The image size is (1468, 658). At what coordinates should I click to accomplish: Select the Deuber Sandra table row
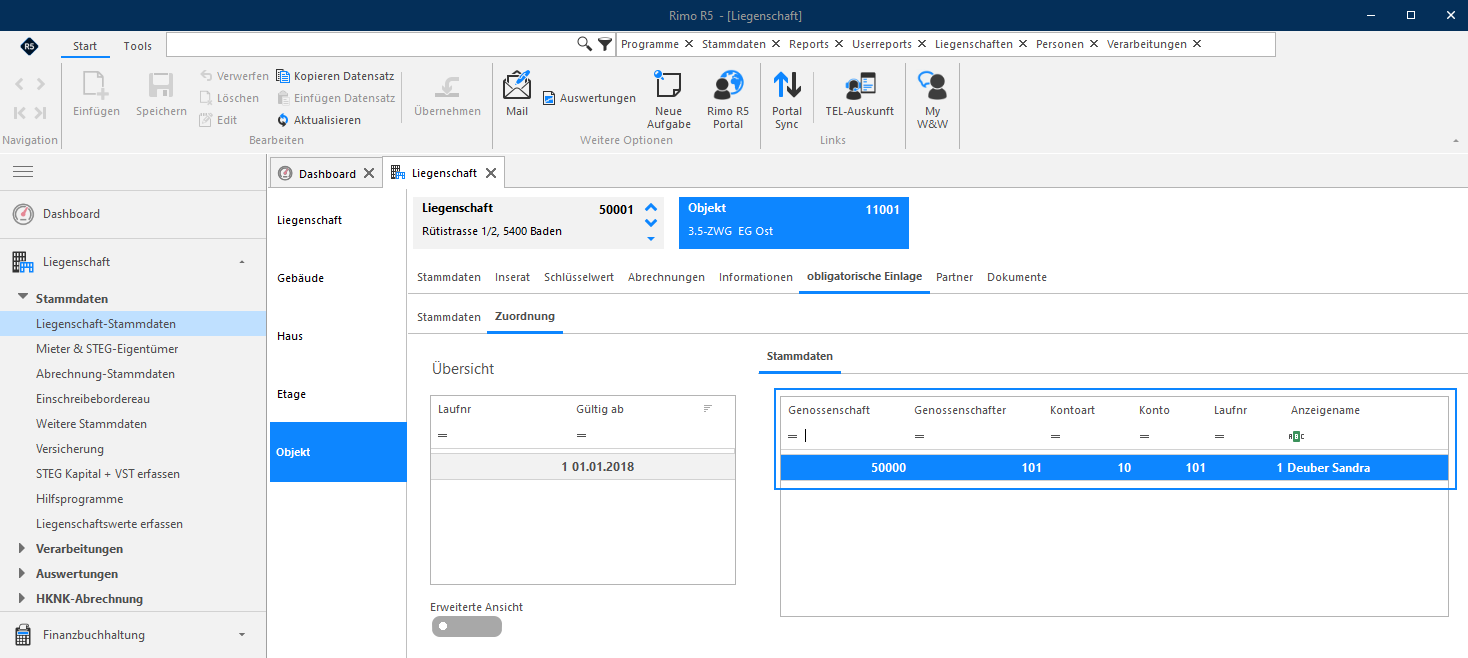(x=1114, y=468)
